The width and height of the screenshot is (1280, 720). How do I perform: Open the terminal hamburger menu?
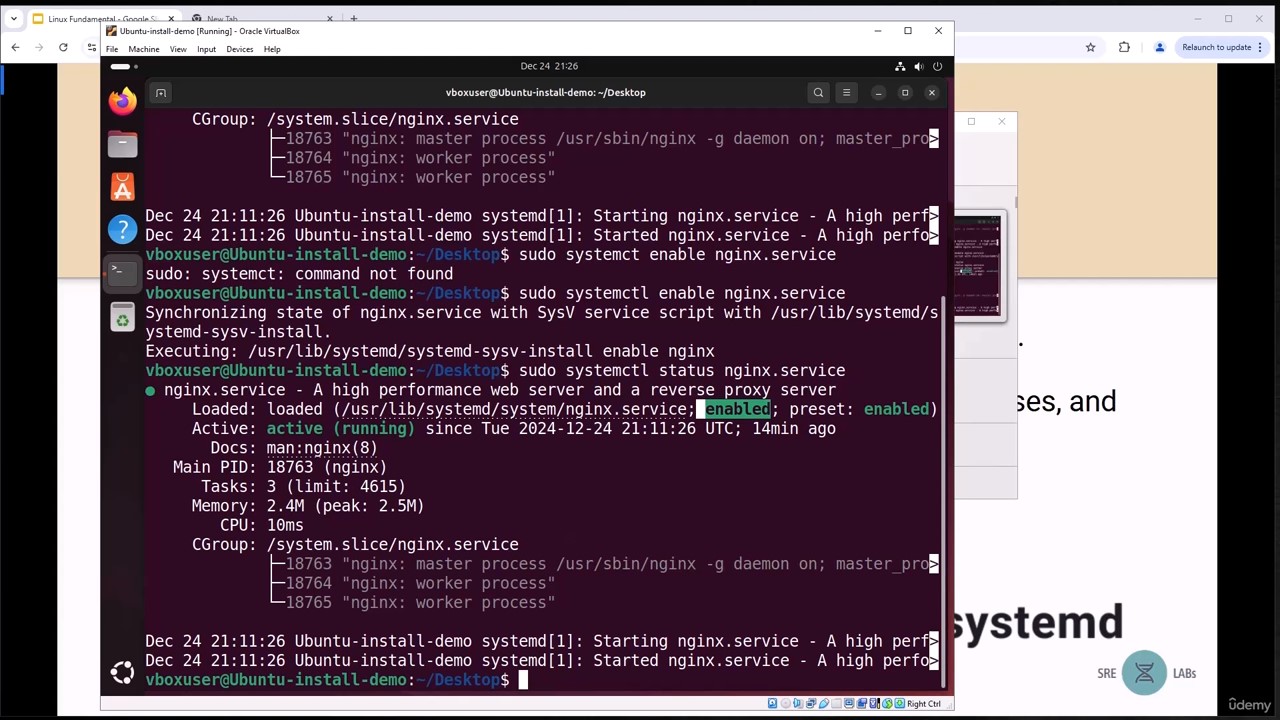[x=846, y=92]
